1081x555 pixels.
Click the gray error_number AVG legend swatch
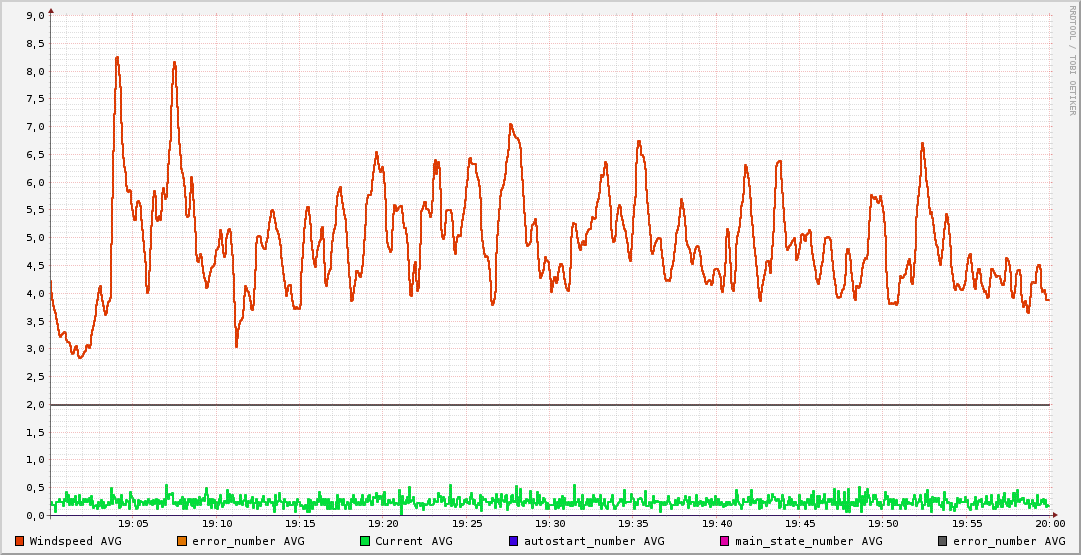pos(943,541)
